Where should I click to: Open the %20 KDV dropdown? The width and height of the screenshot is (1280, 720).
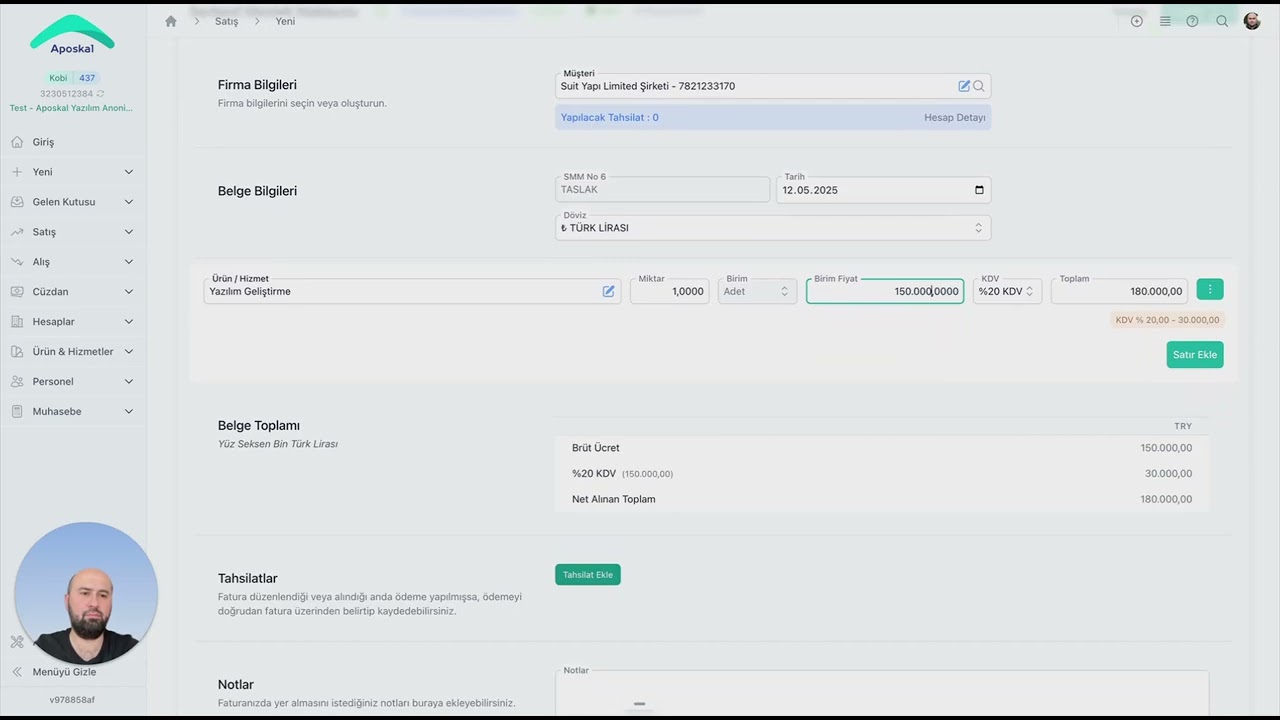pos(1007,291)
